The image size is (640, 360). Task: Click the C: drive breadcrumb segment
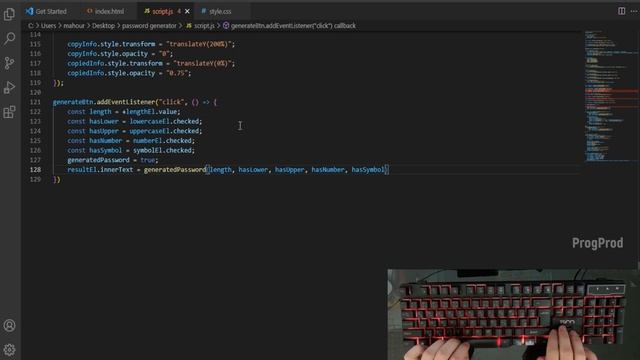(x=31, y=26)
